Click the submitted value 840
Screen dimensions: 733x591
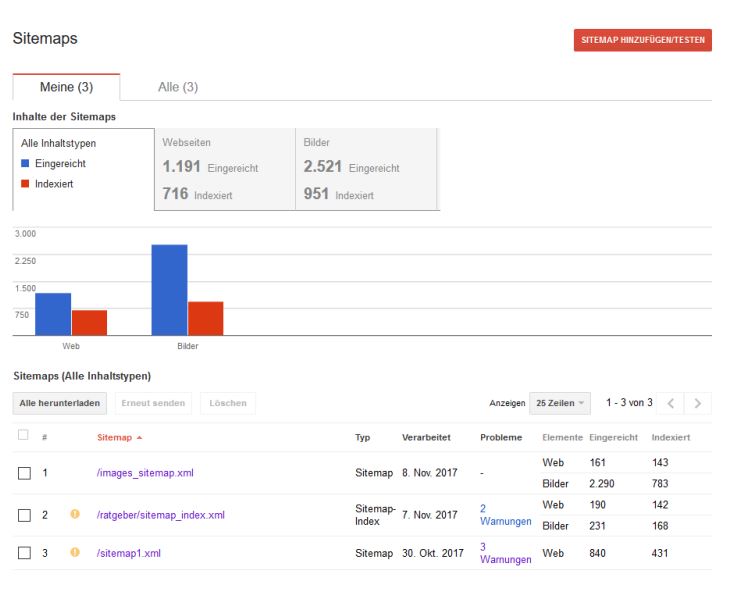click(597, 553)
